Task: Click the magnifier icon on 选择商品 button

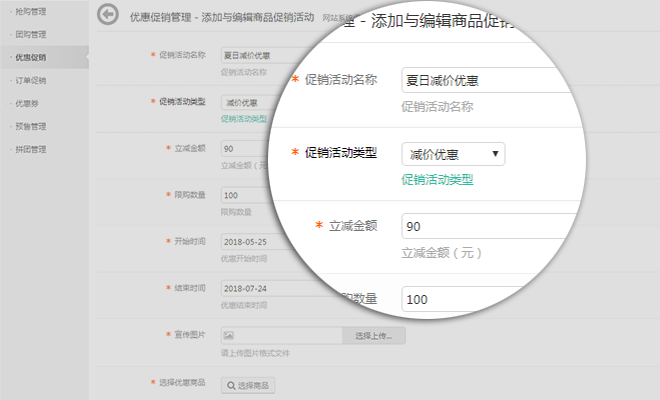Action: [231, 385]
